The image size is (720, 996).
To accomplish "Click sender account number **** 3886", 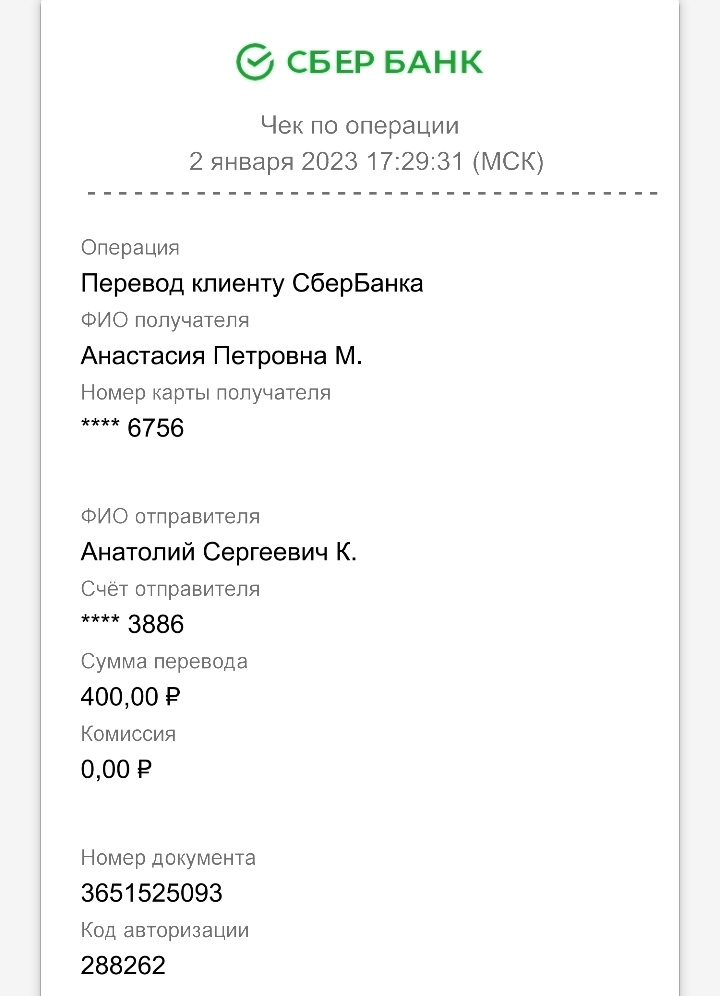I will point(132,624).
